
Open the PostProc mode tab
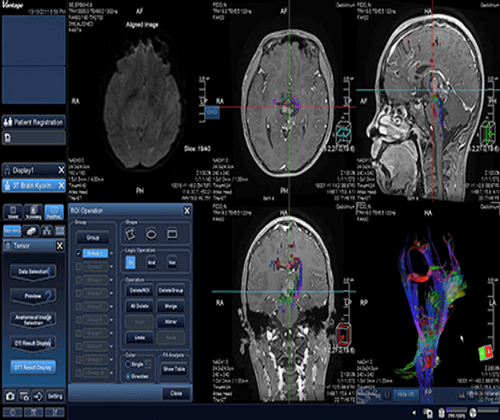(x=54, y=212)
